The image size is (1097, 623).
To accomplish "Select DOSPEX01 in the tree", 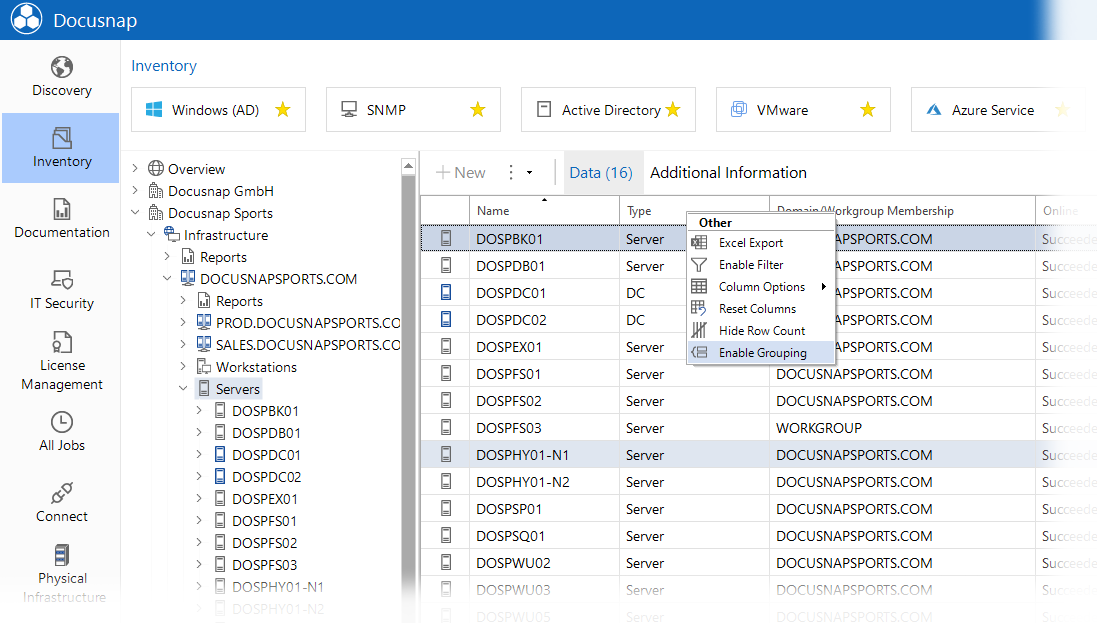I will pos(264,499).
